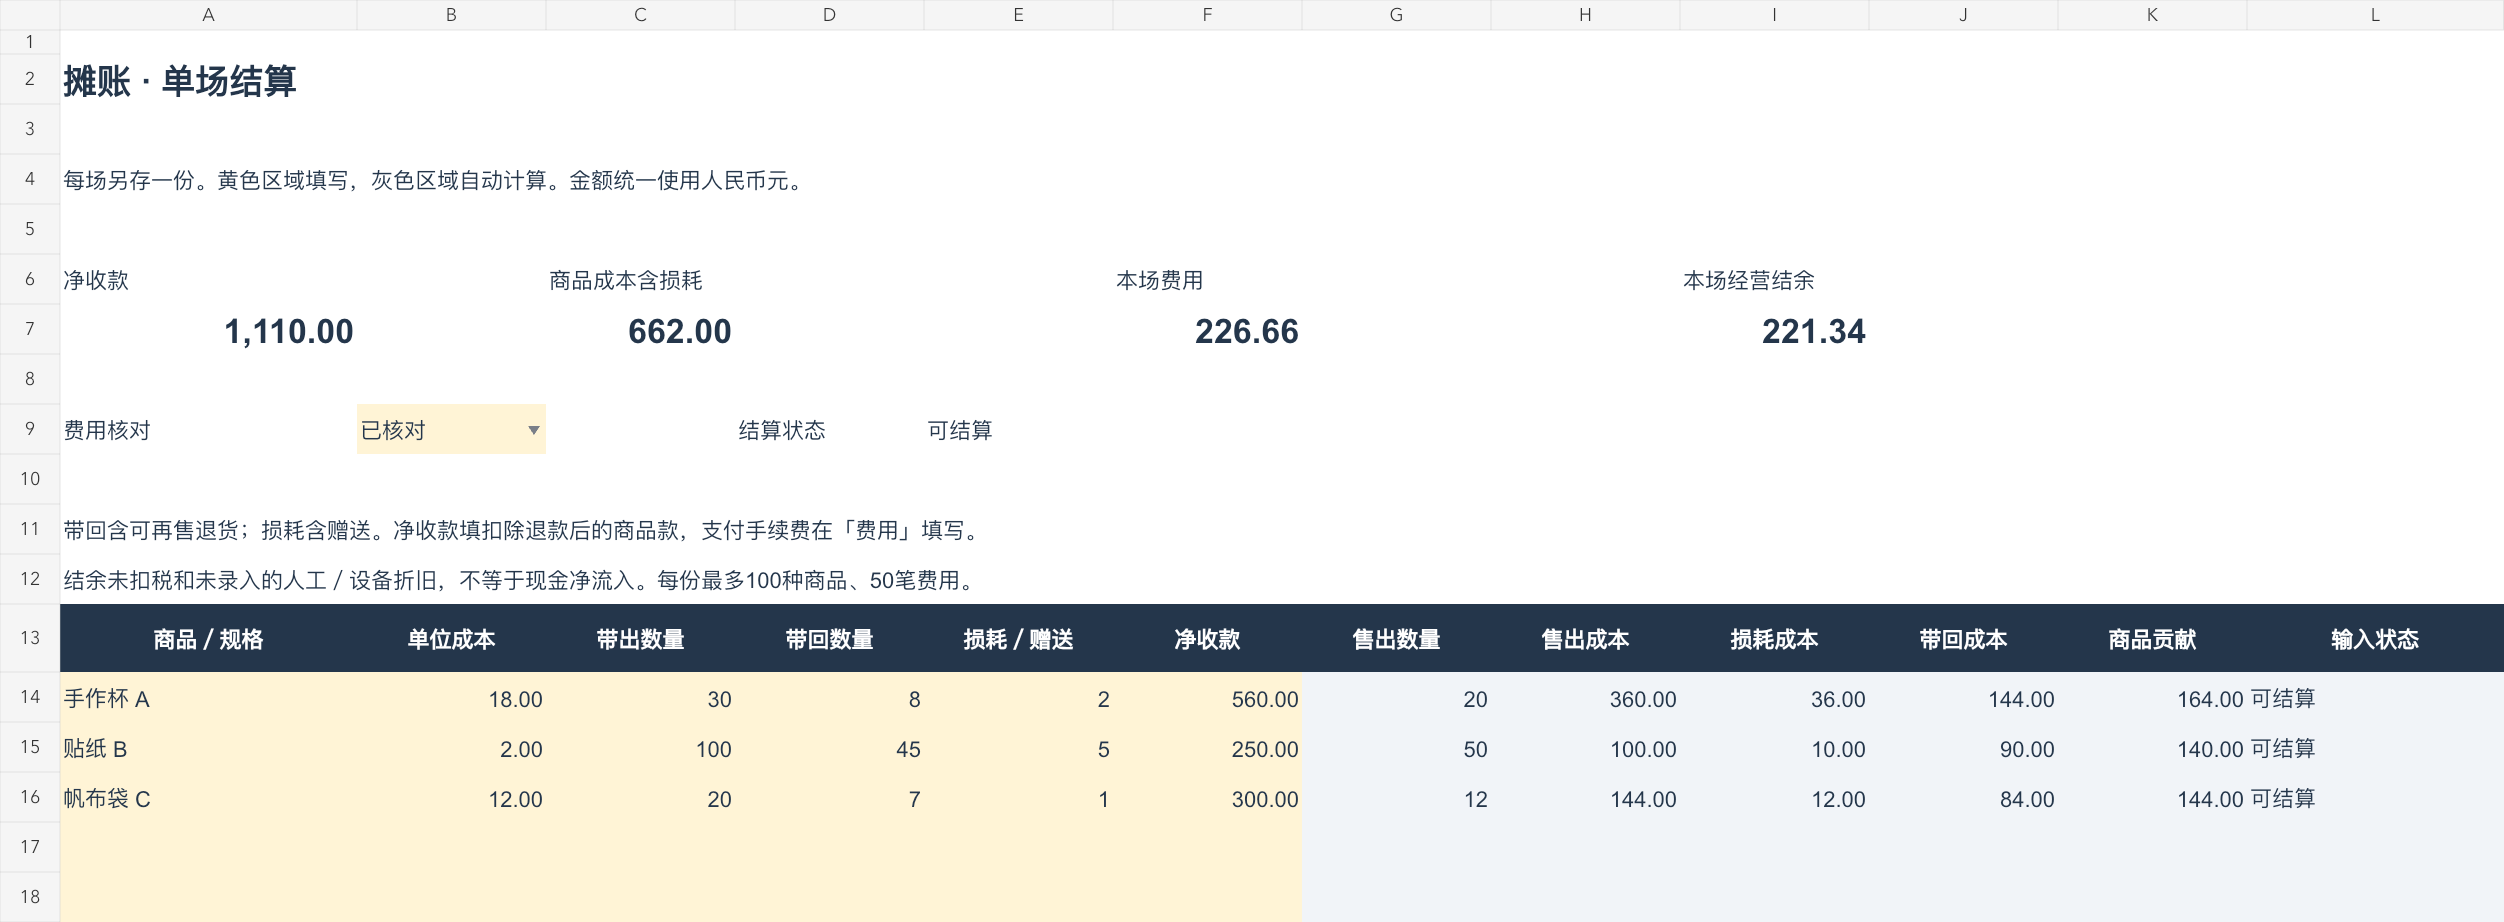Click the 净收款 label in row 6
The height and width of the screenshot is (922, 2504).
[x=96, y=280]
